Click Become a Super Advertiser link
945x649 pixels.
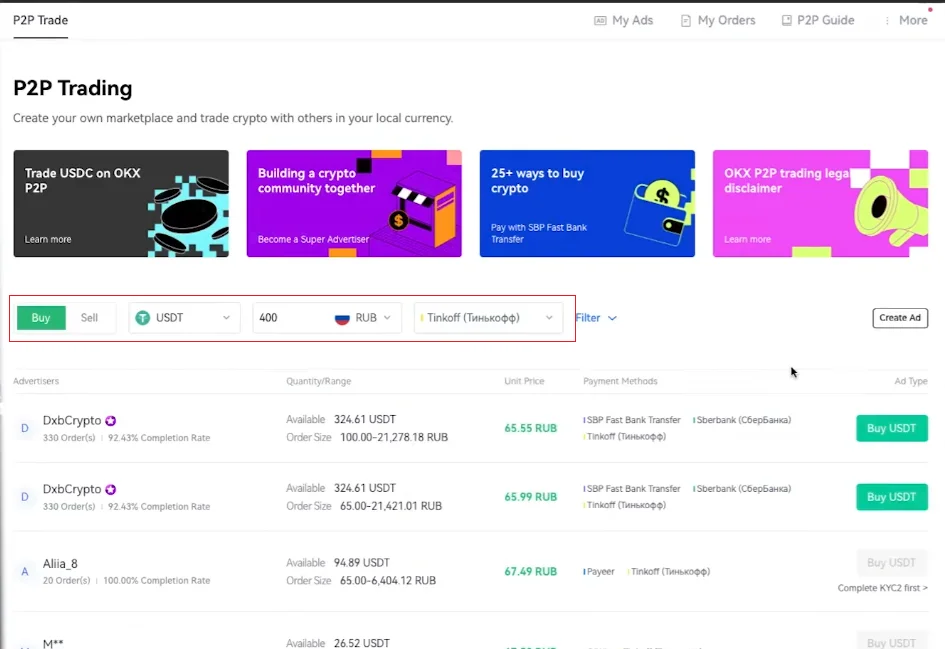point(313,239)
